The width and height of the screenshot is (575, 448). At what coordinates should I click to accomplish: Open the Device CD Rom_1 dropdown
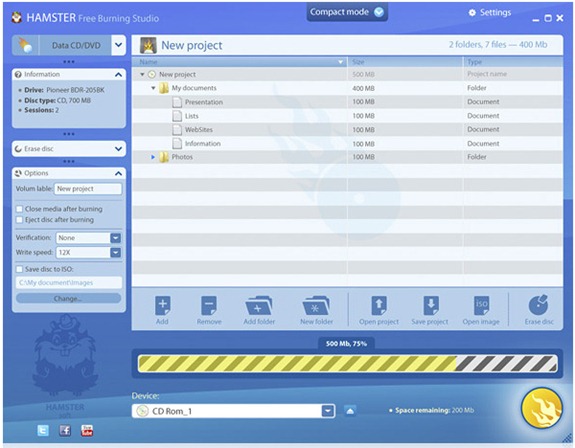328,411
